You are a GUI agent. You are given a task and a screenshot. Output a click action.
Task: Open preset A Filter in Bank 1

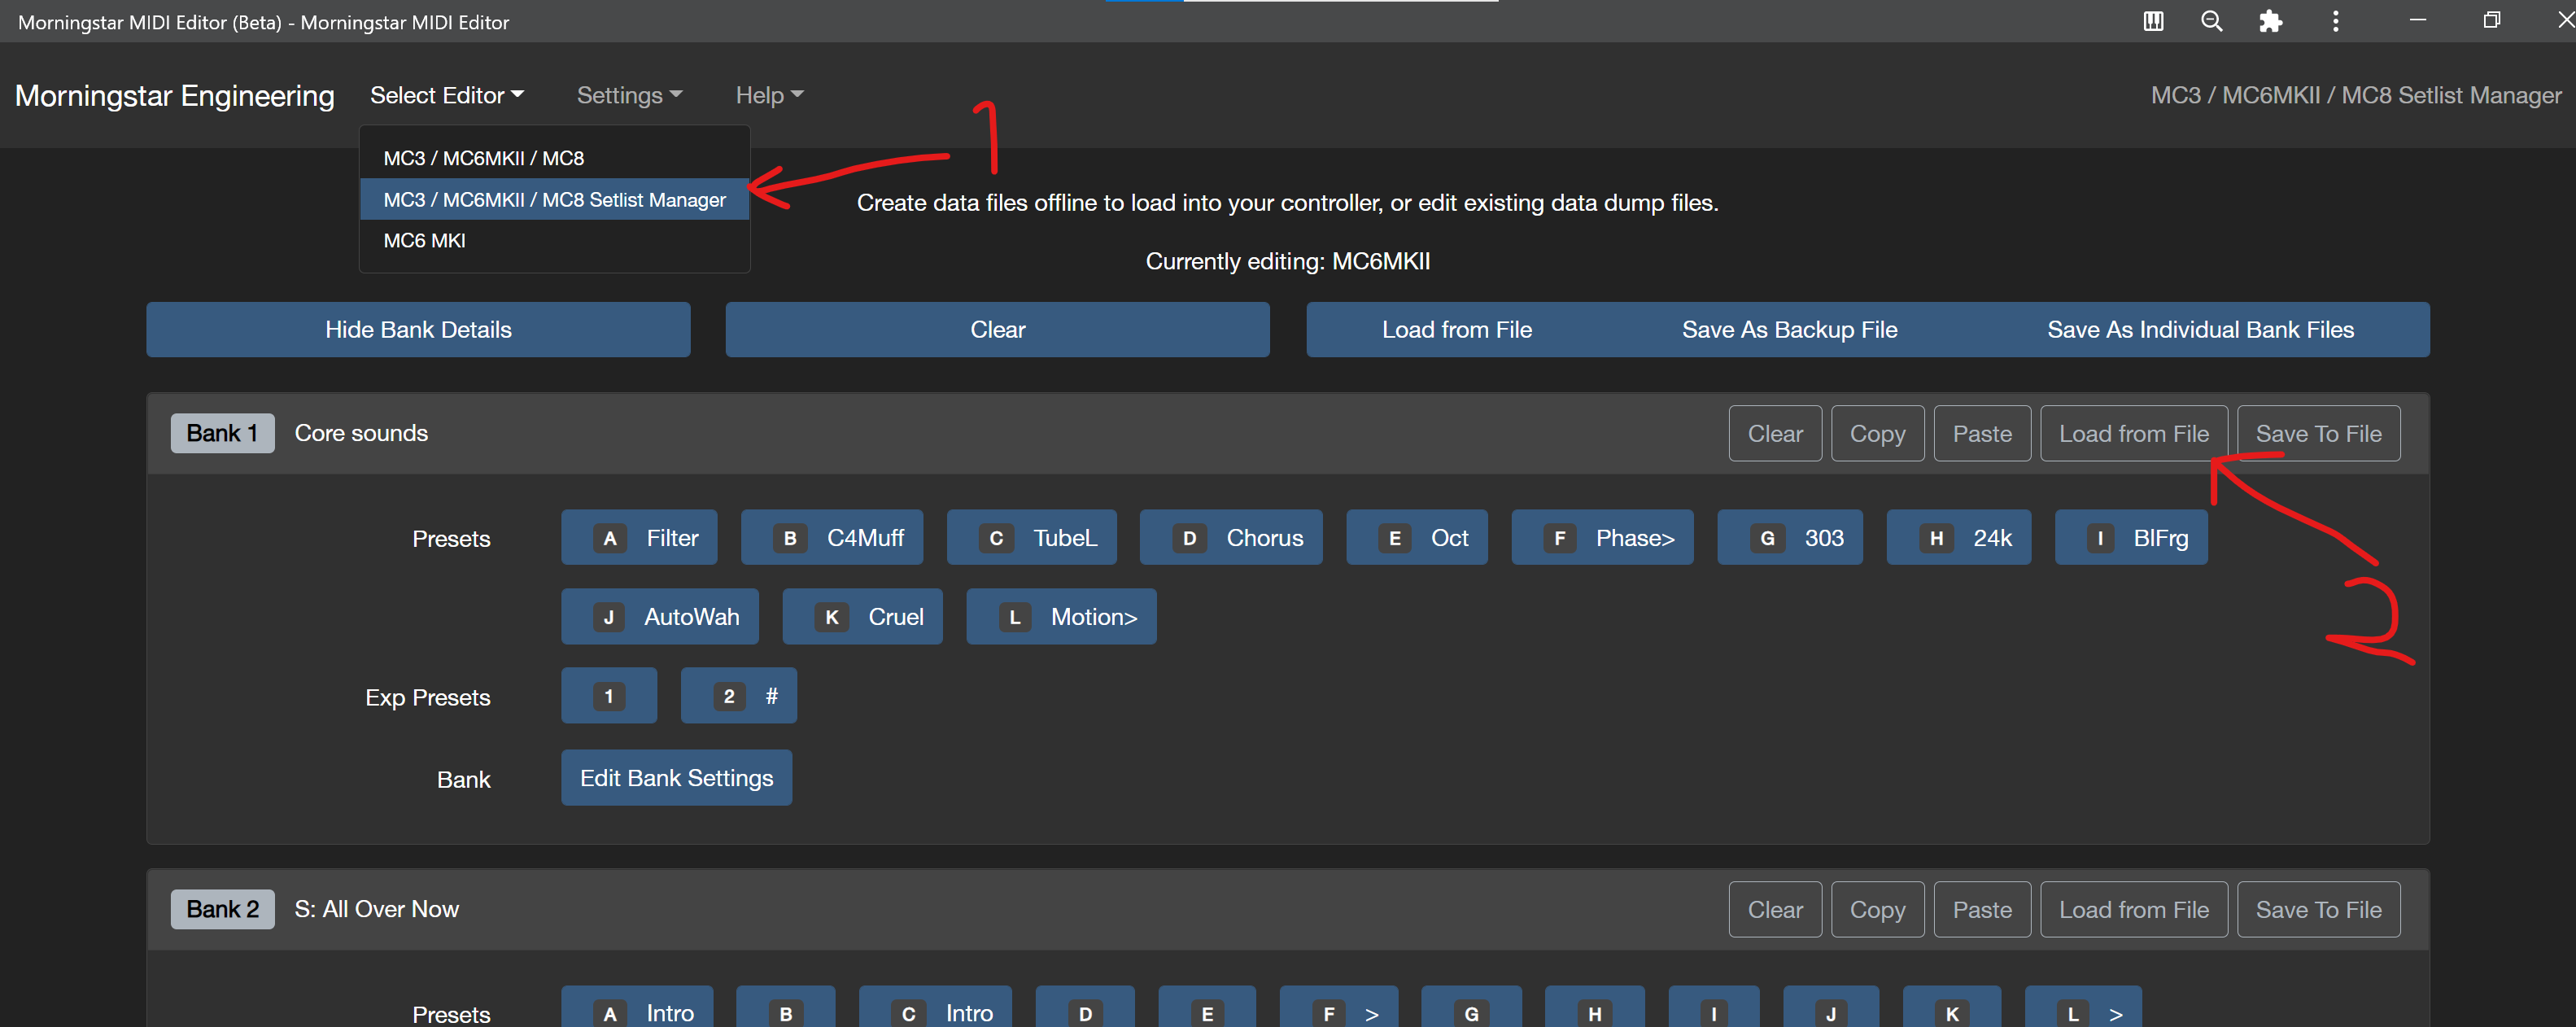(x=639, y=537)
